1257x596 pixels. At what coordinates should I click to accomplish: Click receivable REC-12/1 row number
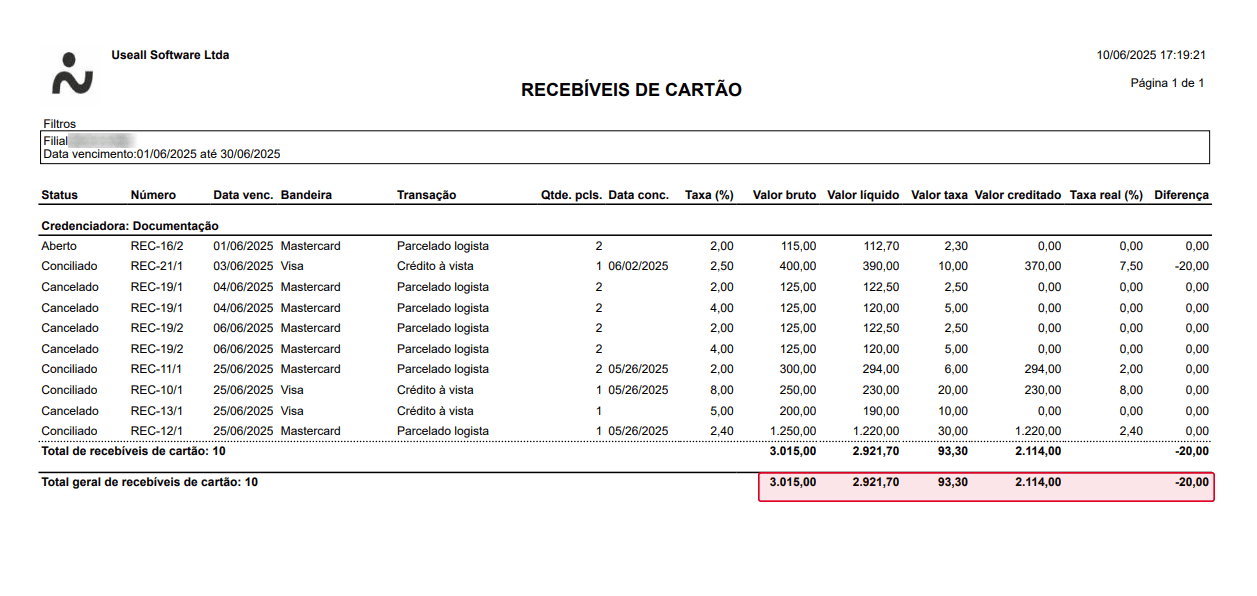(157, 431)
